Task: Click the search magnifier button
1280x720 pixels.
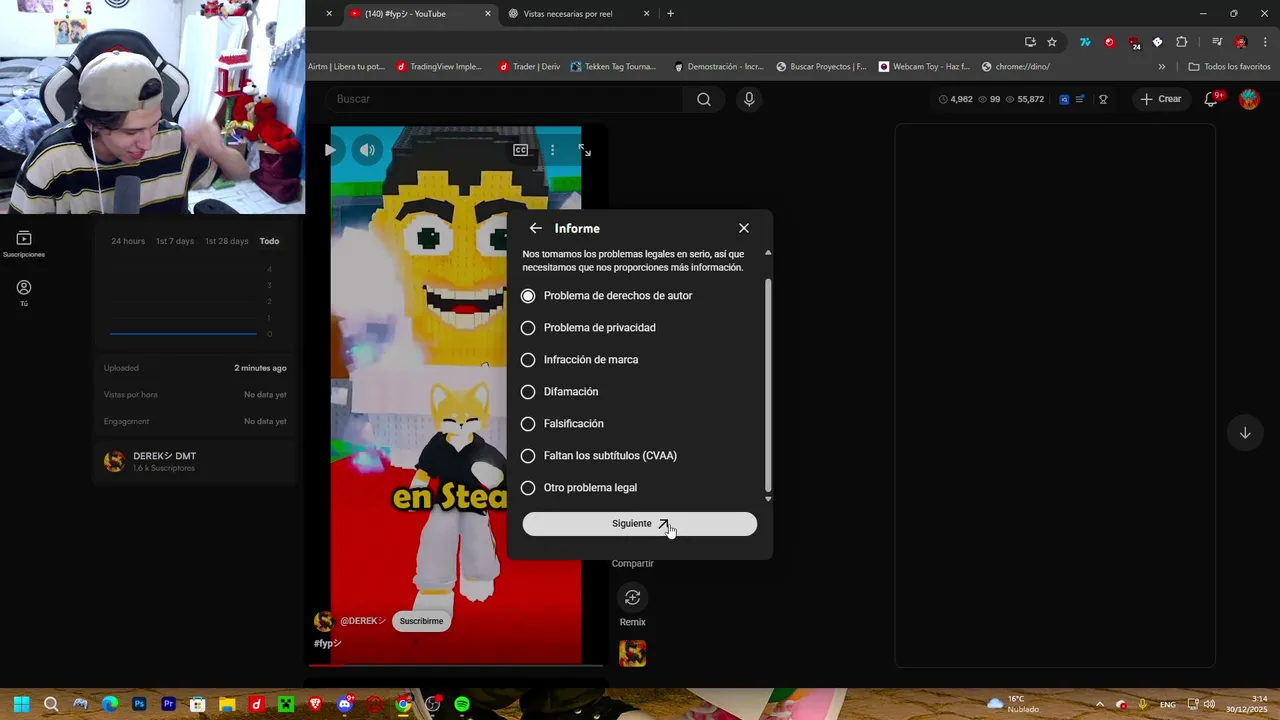Action: tap(704, 99)
